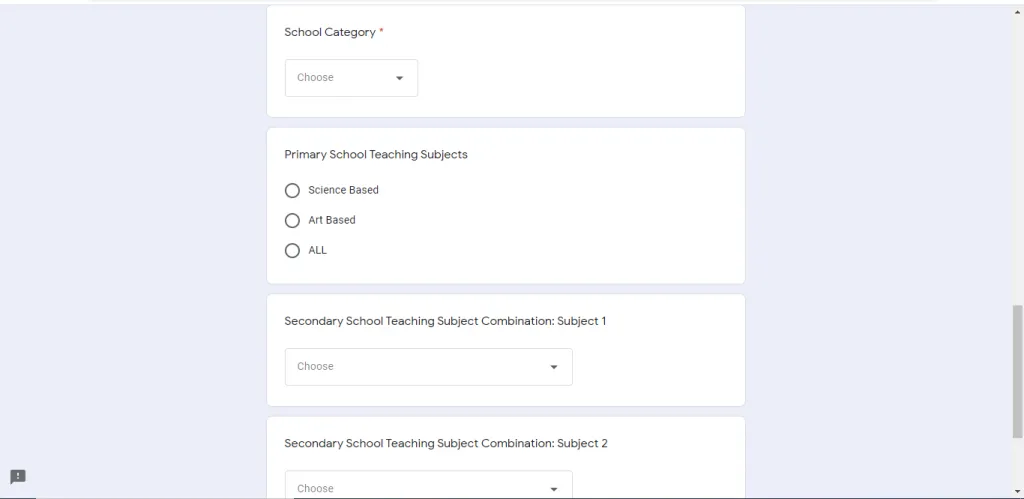
Task: Expand the Subject 2 combination dropdown
Action: click(428, 486)
